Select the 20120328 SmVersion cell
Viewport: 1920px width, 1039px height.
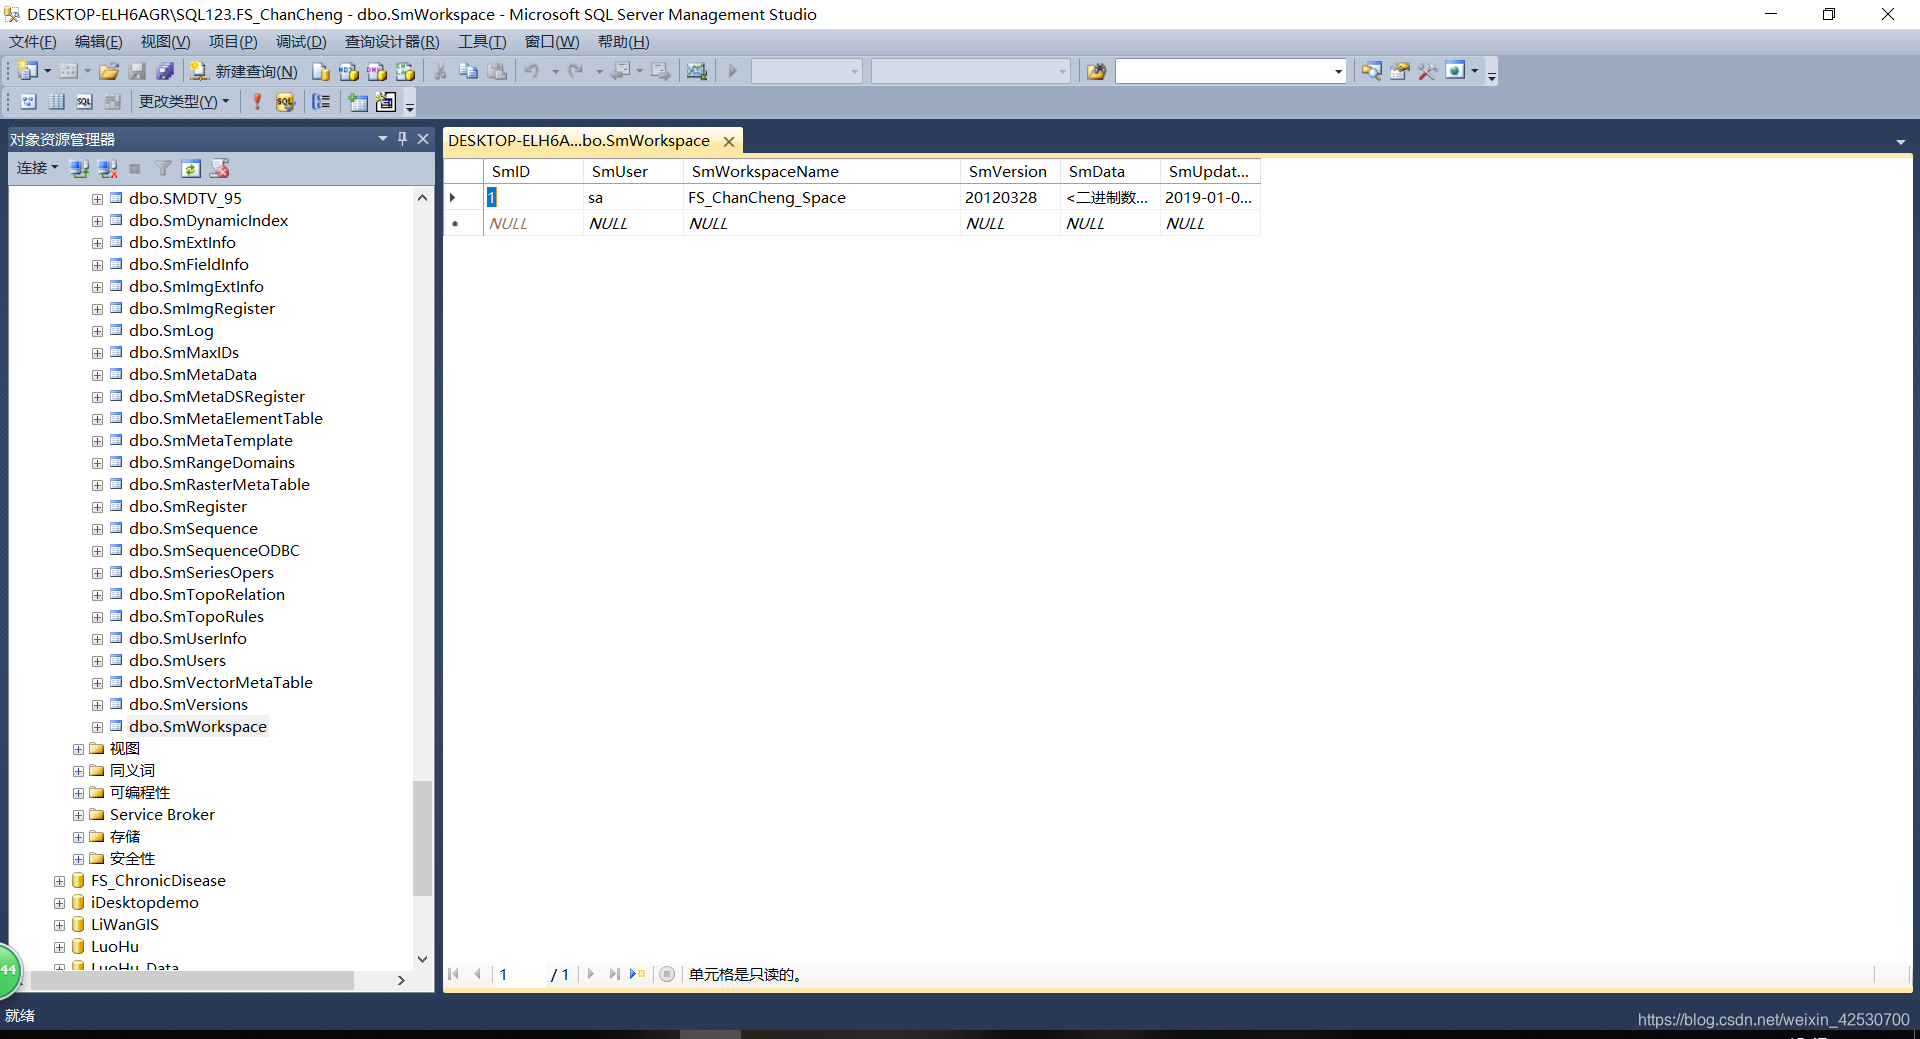point(1010,198)
